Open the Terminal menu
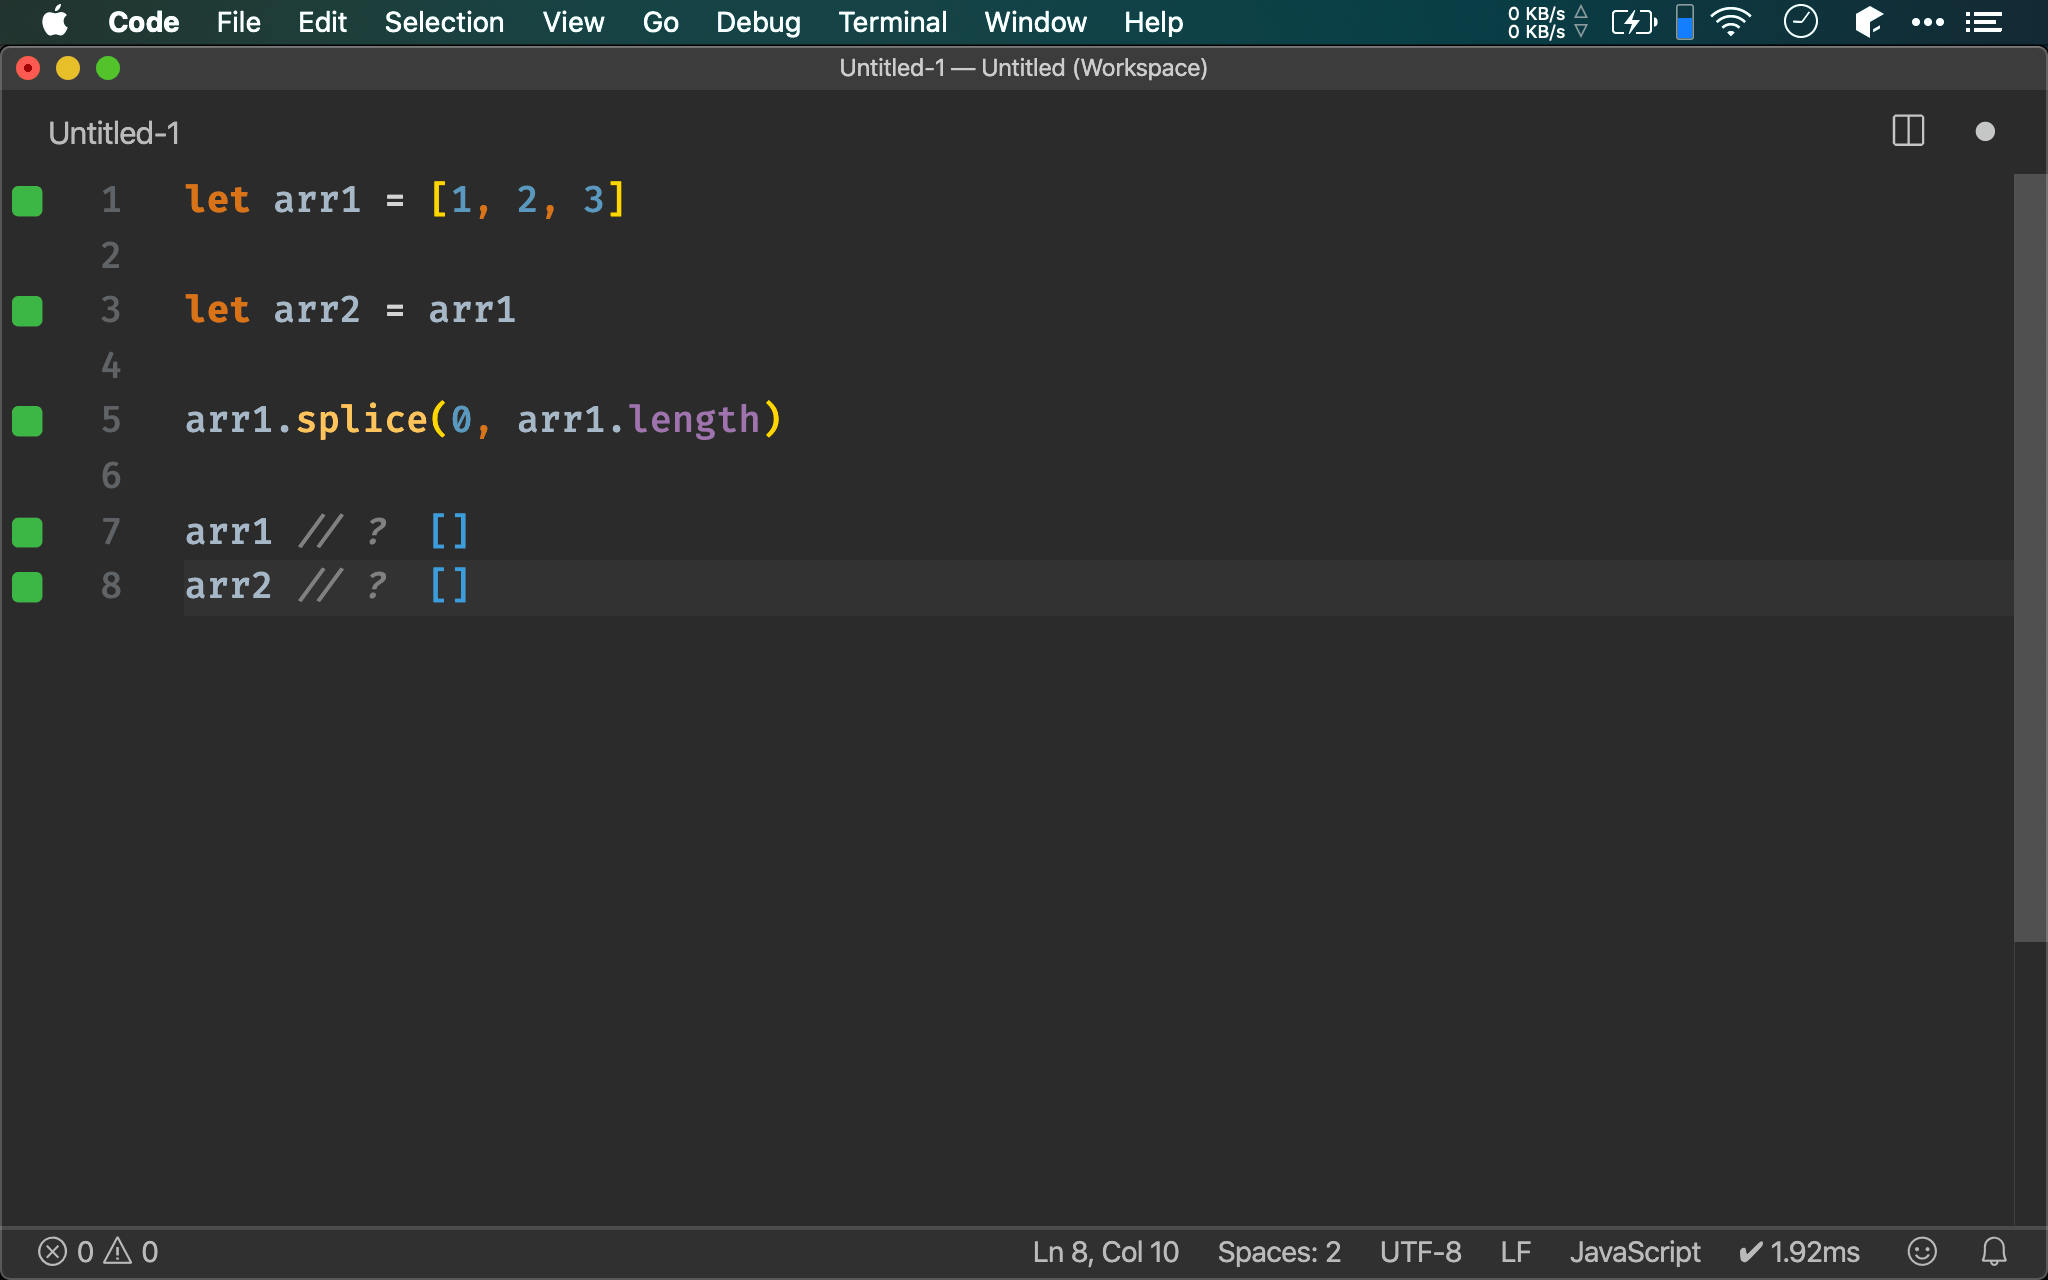 891,22
